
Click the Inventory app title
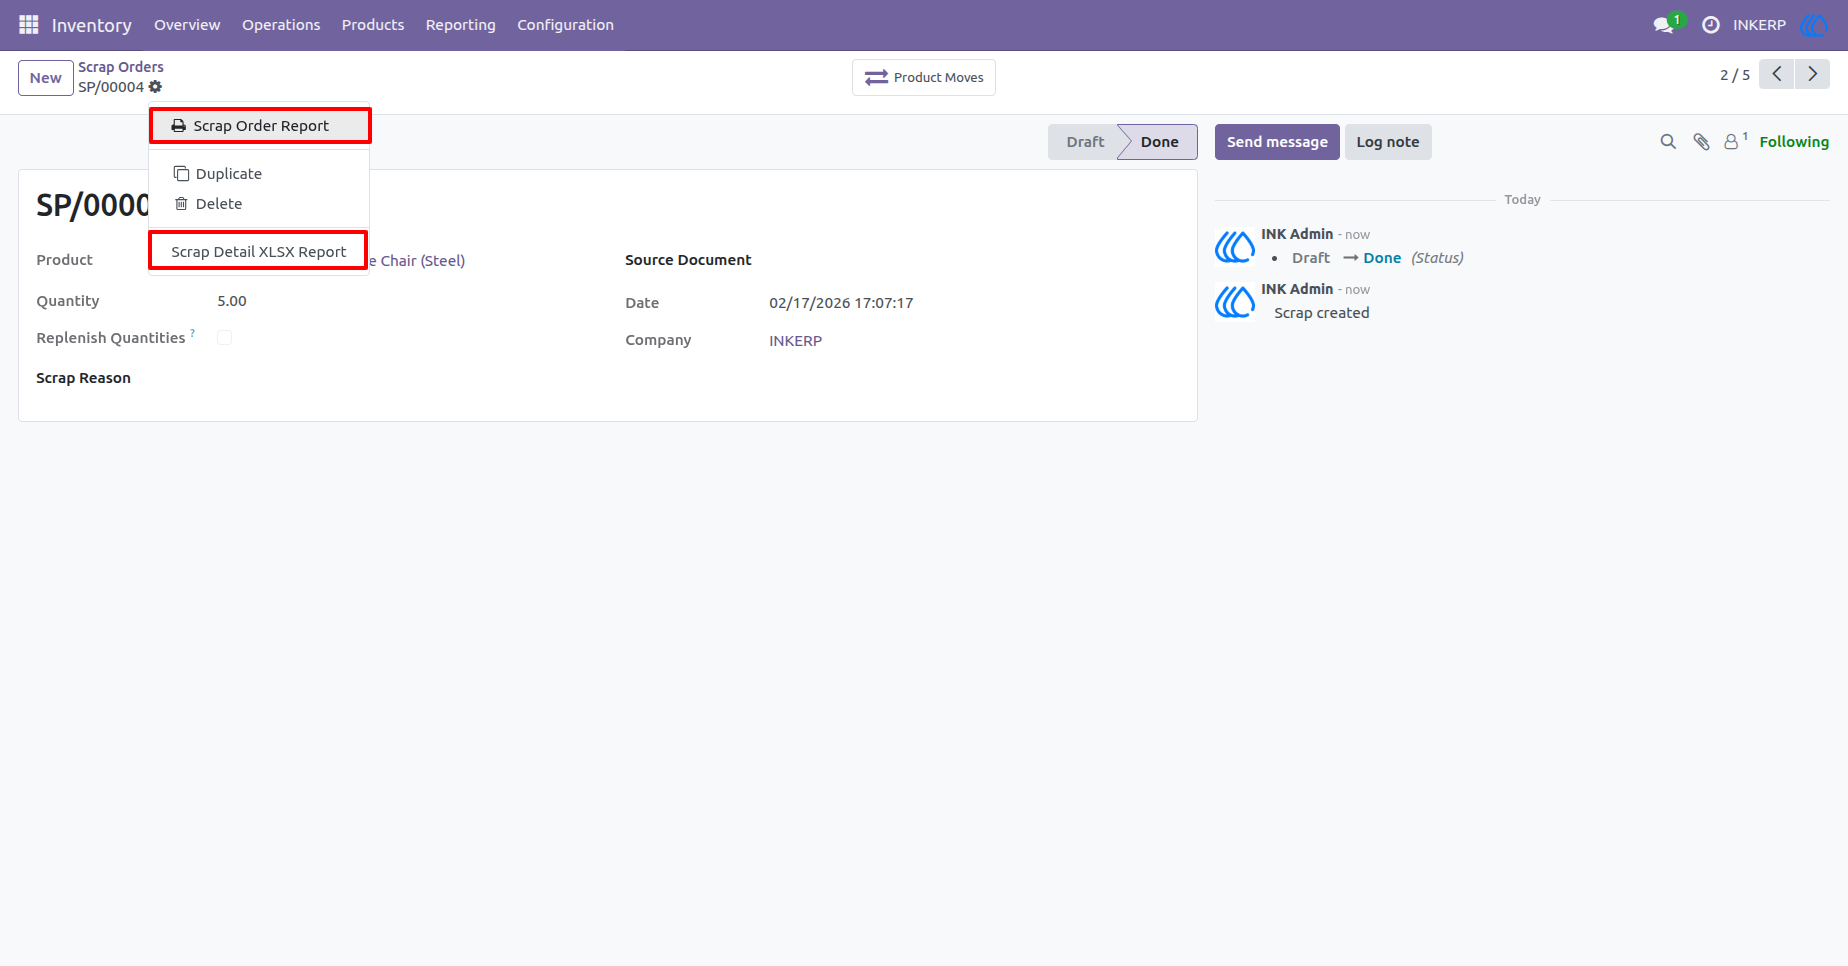91,25
